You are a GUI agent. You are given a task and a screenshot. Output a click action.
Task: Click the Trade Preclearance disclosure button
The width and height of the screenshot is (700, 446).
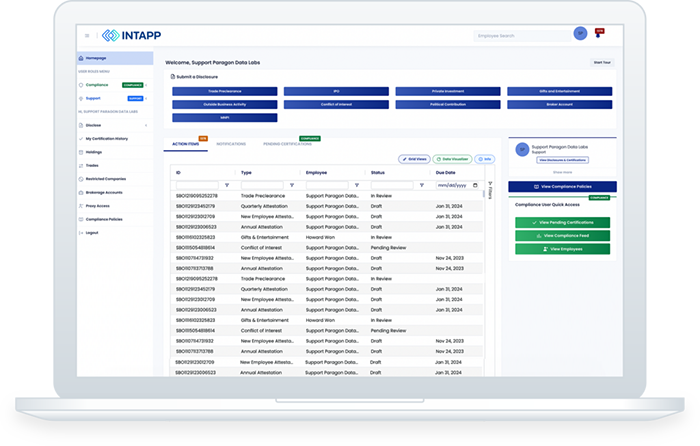(x=222, y=91)
